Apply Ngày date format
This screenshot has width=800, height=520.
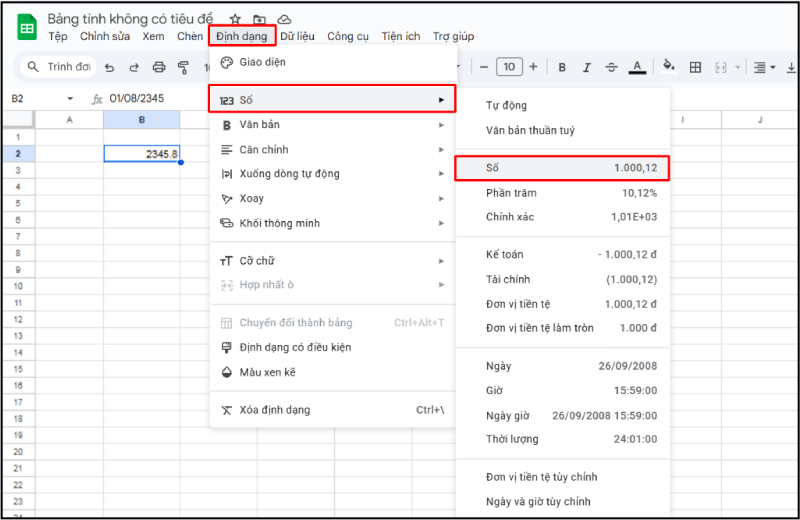(562, 366)
